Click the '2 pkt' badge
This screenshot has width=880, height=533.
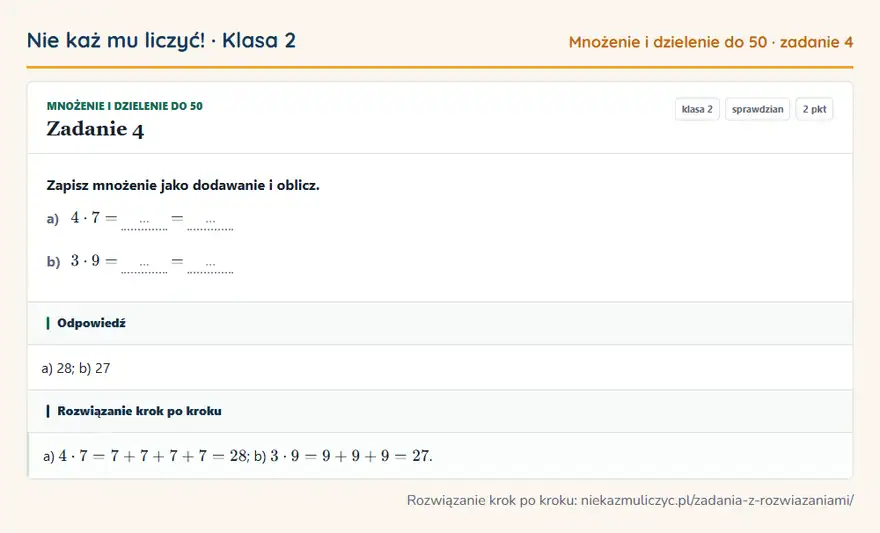(x=814, y=109)
